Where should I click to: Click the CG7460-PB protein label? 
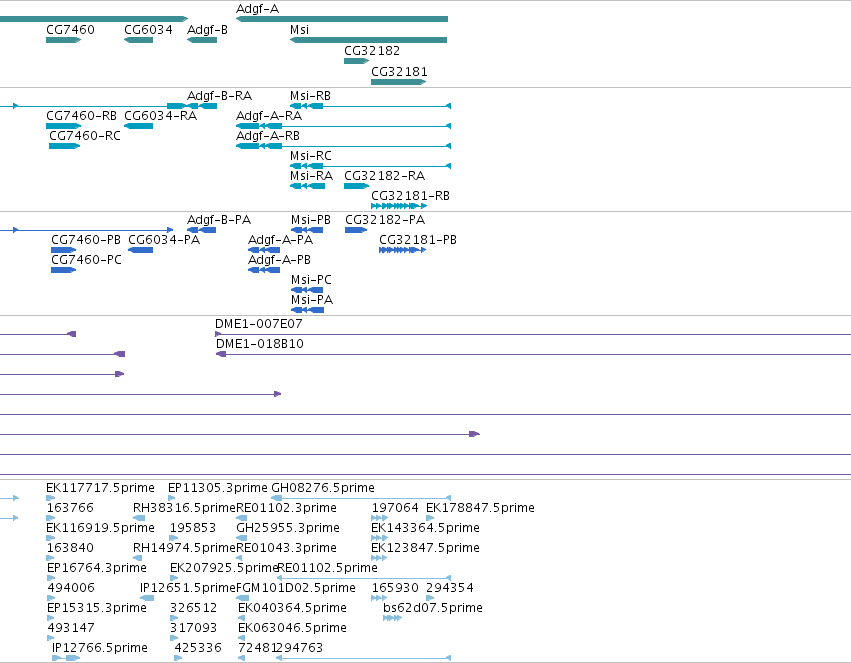[86, 240]
